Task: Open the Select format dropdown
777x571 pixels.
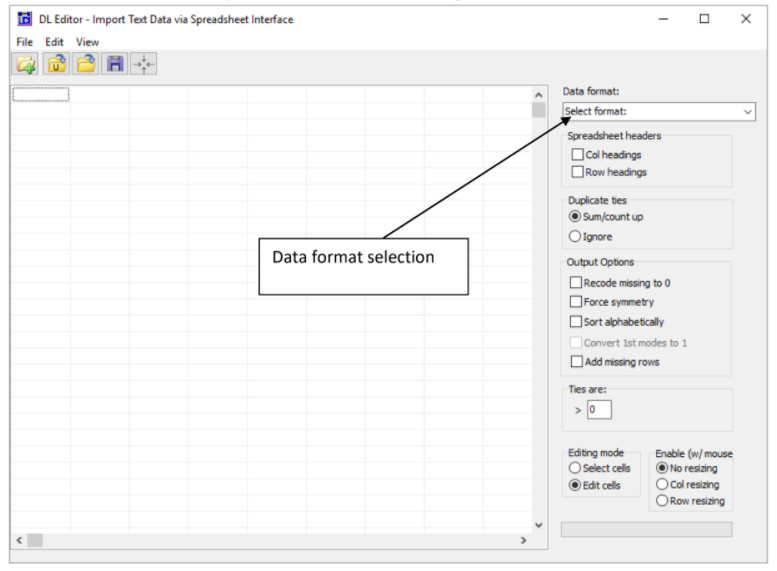Action: pos(659,112)
